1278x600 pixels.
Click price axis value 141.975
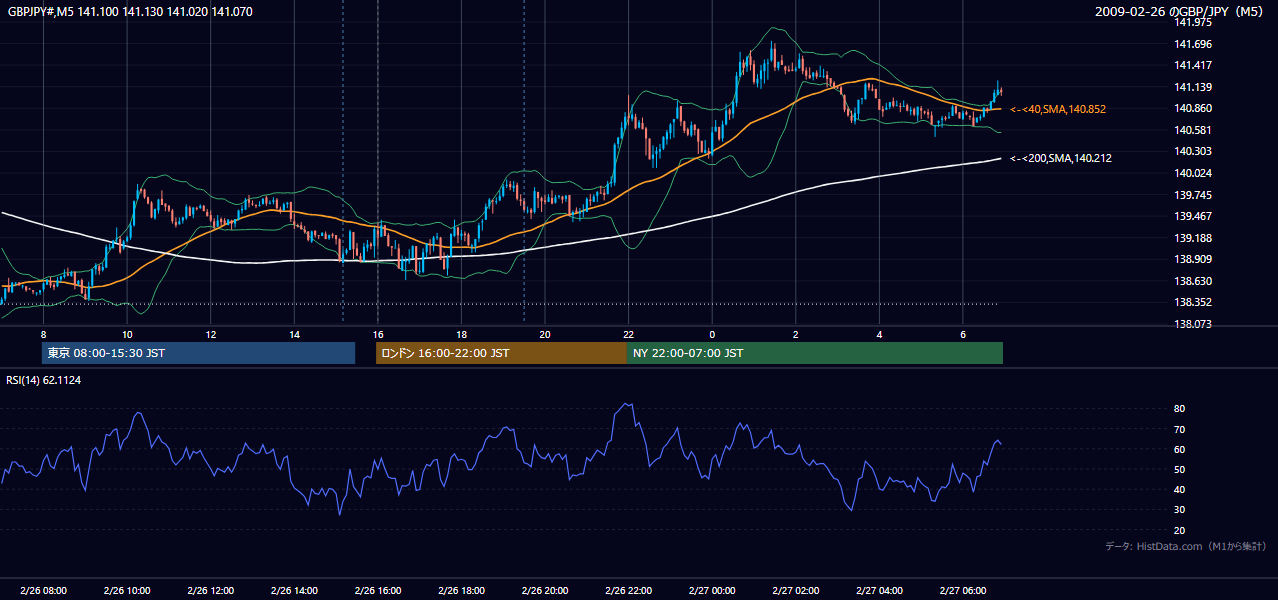click(x=1192, y=23)
